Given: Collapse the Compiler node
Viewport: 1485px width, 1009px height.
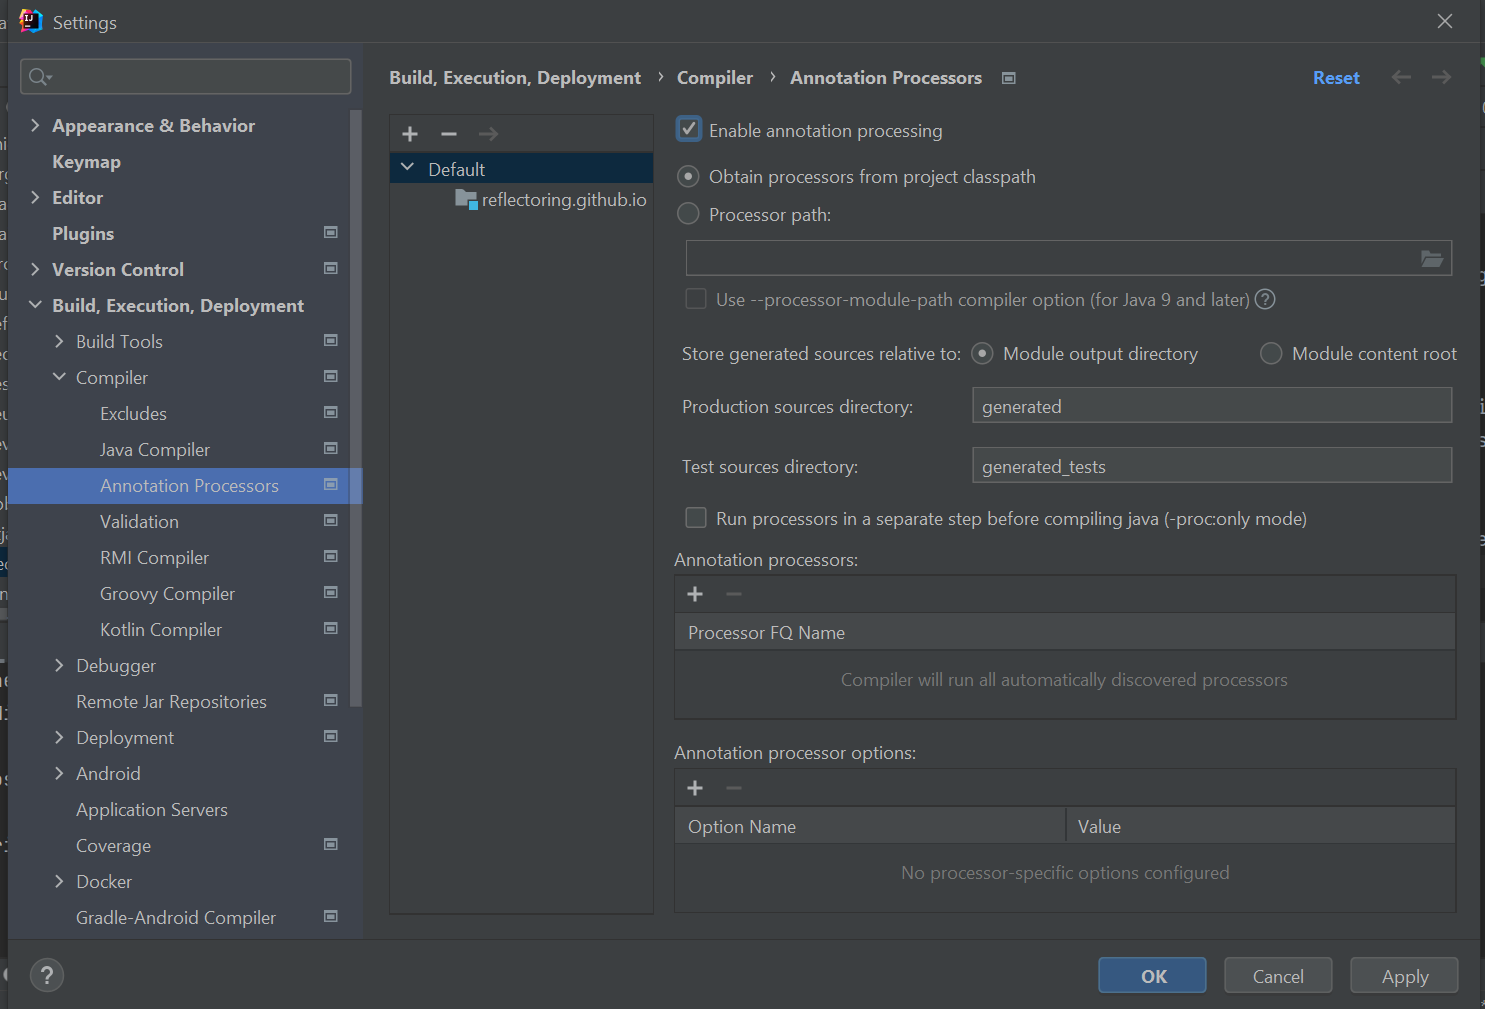Looking at the screenshot, I should [x=59, y=377].
